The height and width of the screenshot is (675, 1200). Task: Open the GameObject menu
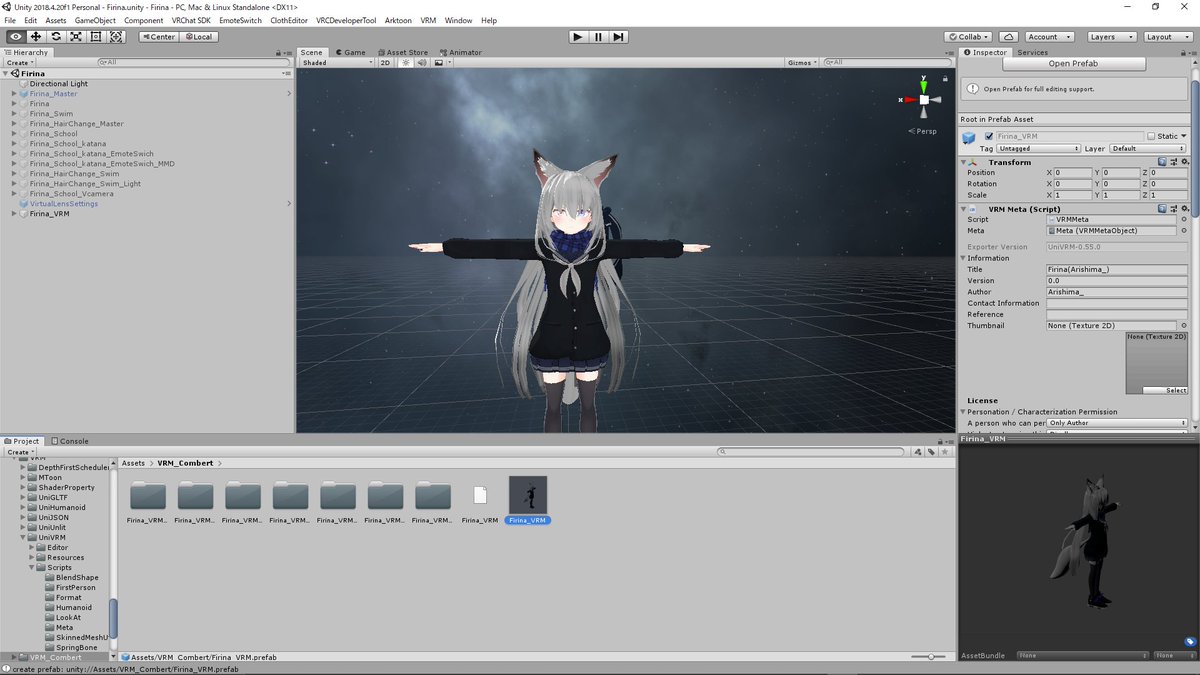[x=95, y=20]
